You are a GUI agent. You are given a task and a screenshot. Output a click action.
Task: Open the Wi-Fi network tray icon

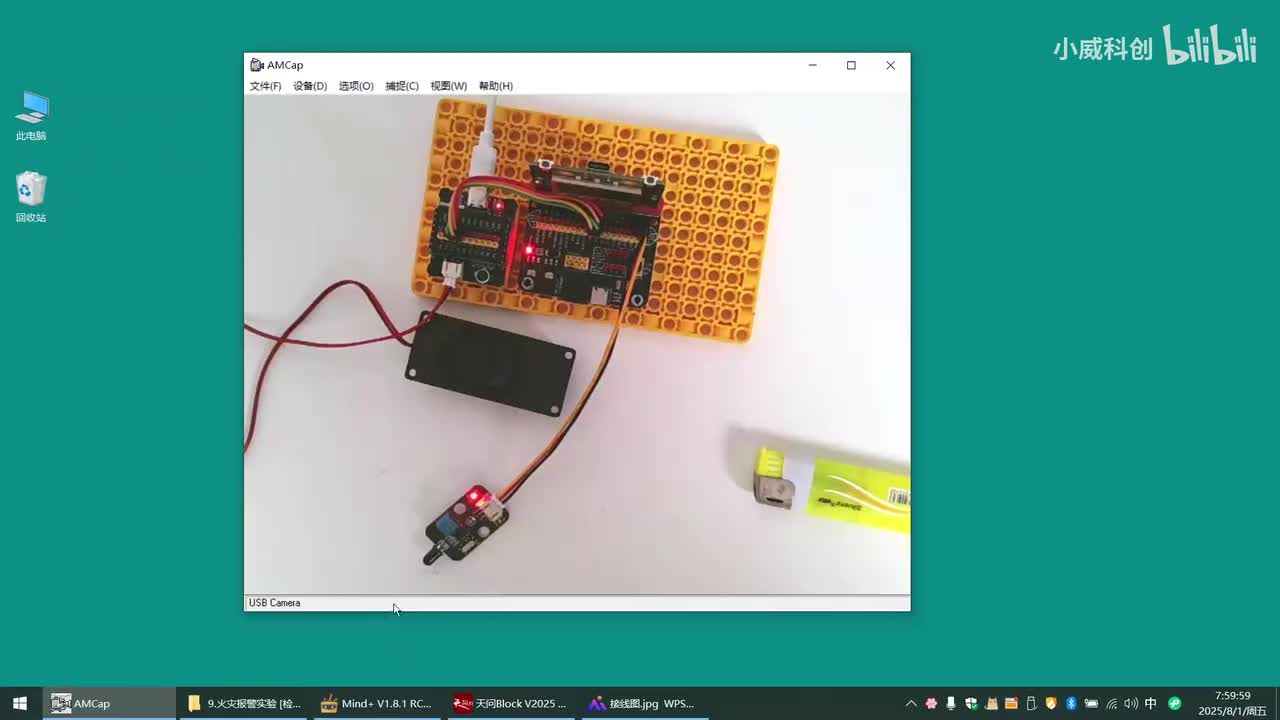coord(1111,704)
